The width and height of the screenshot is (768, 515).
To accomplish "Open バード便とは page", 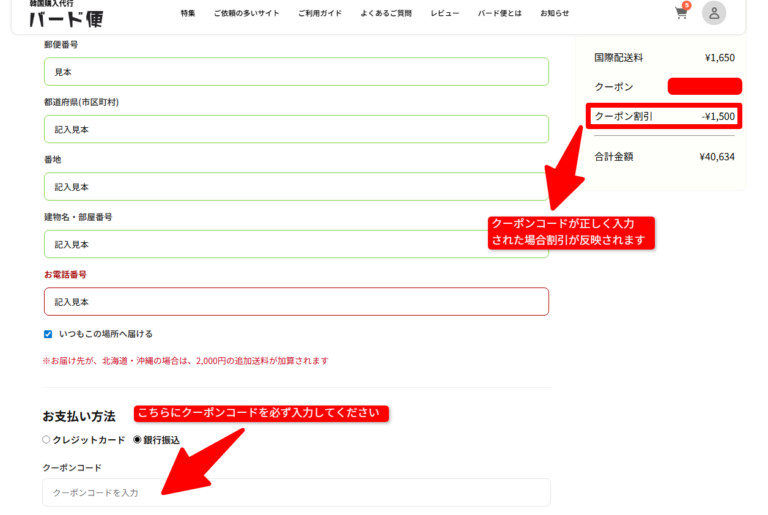I will (x=499, y=13).
